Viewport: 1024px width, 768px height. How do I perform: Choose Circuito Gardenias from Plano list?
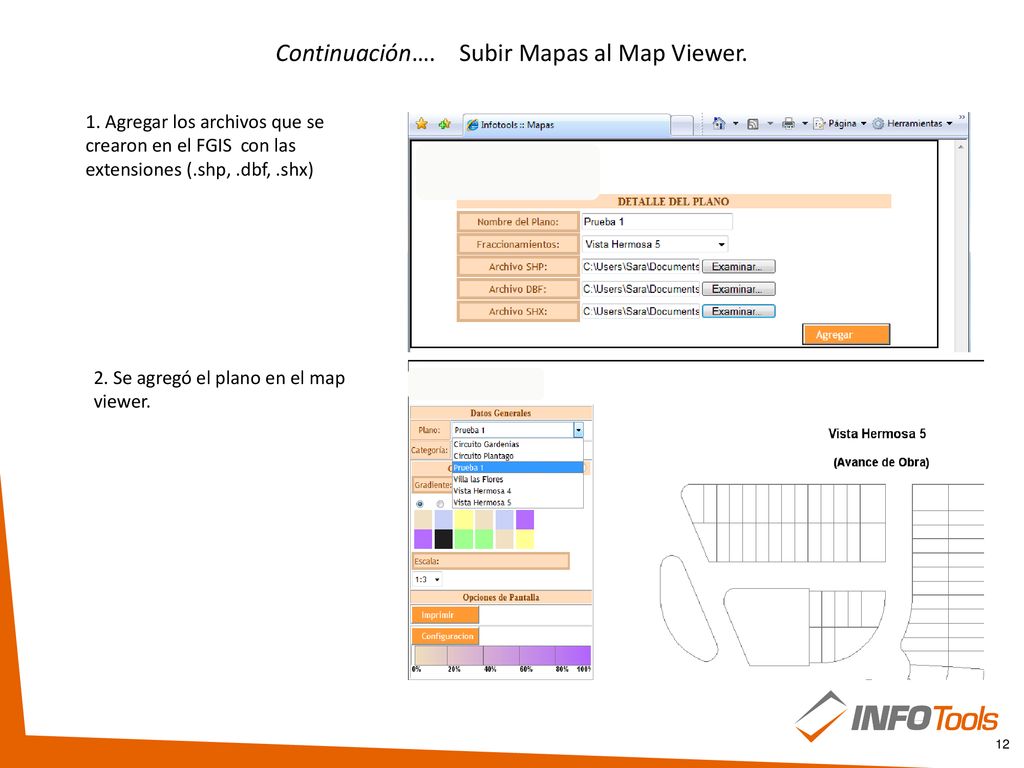517,444
